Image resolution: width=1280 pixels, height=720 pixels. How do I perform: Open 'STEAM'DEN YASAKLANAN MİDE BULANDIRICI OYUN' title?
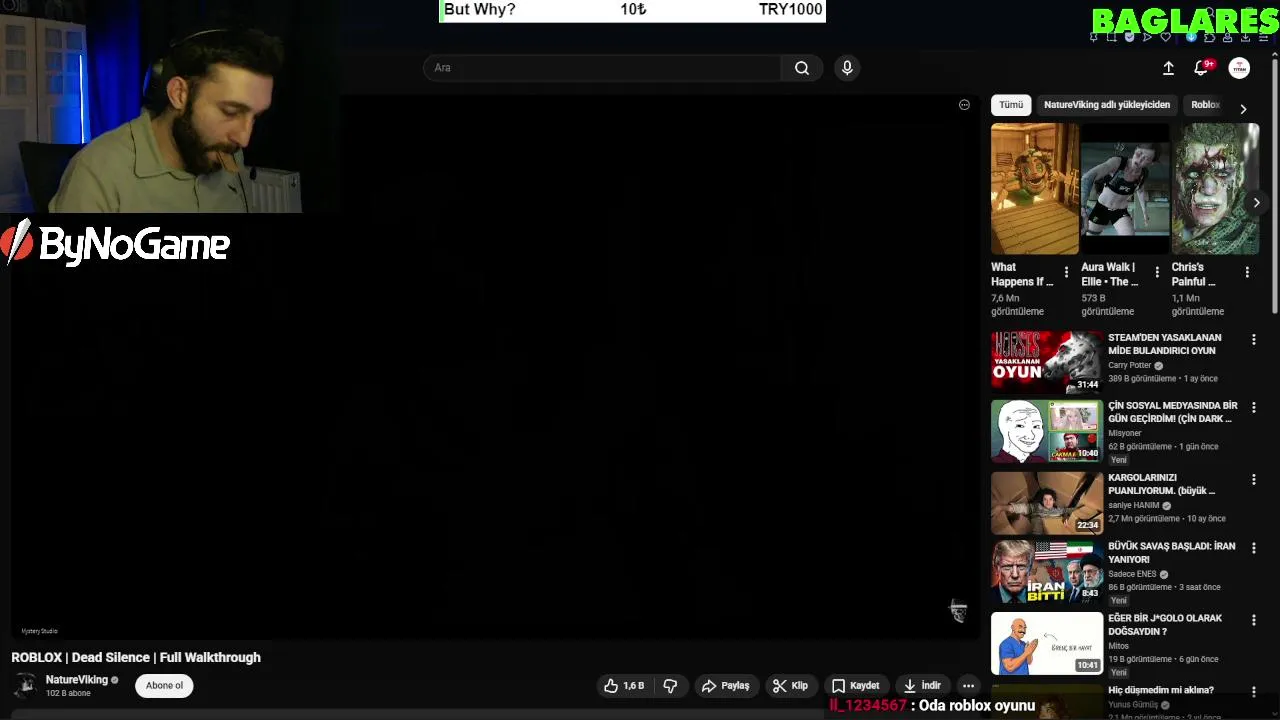click(x=1164, y=344)
